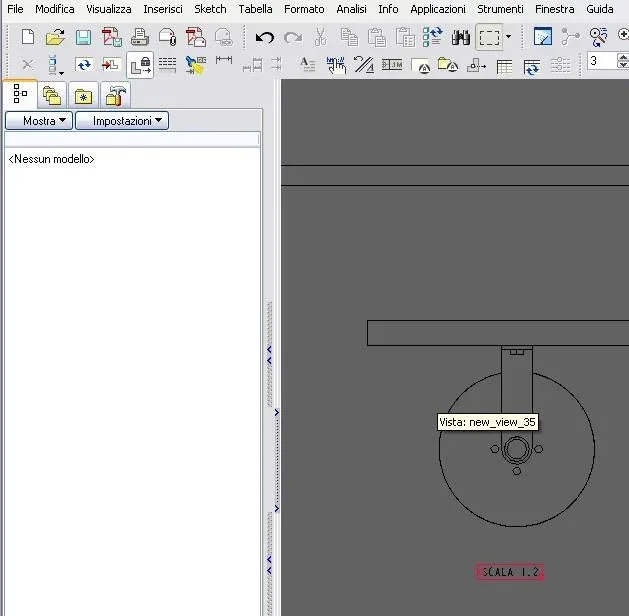Click the repaint screen icon
The height and width of the screenshot is (616, 629).
(x=543, y=37)
